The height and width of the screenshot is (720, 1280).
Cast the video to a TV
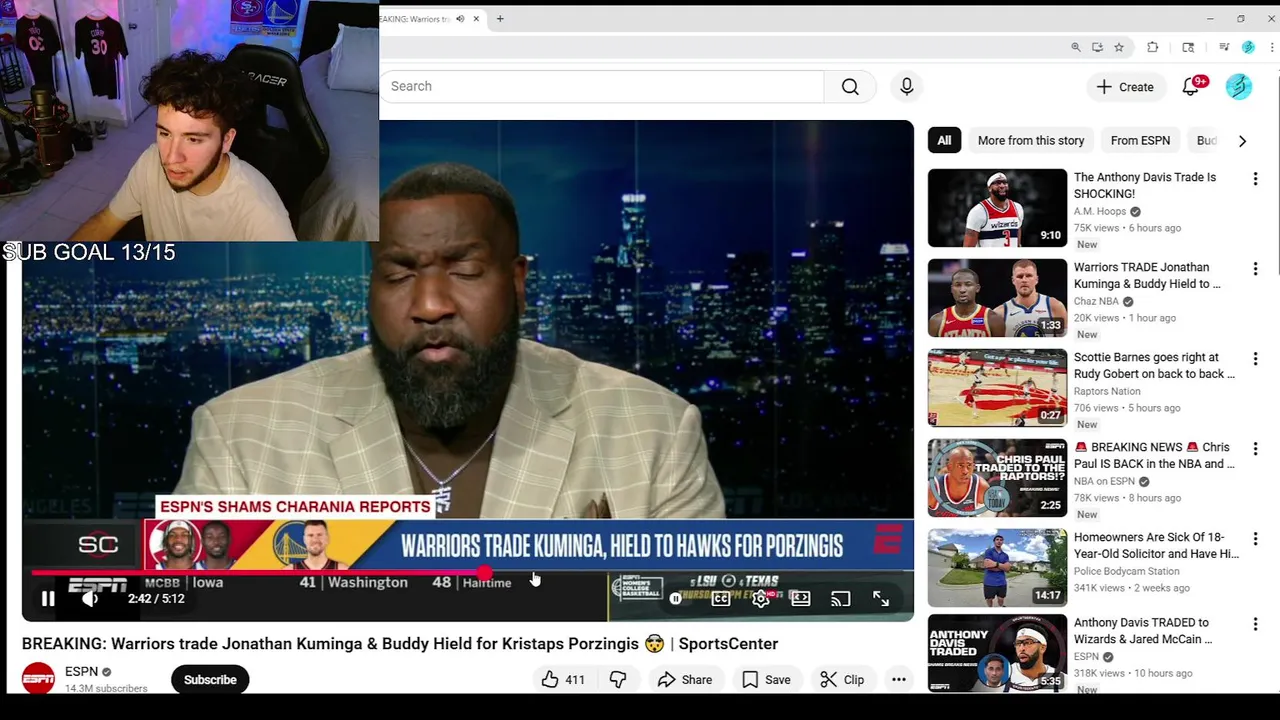click(840, 599)
